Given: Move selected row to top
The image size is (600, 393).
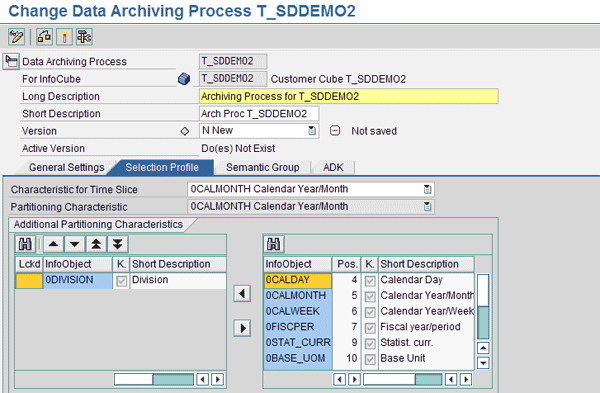Looking at the screenshot, I should (96, 244).
